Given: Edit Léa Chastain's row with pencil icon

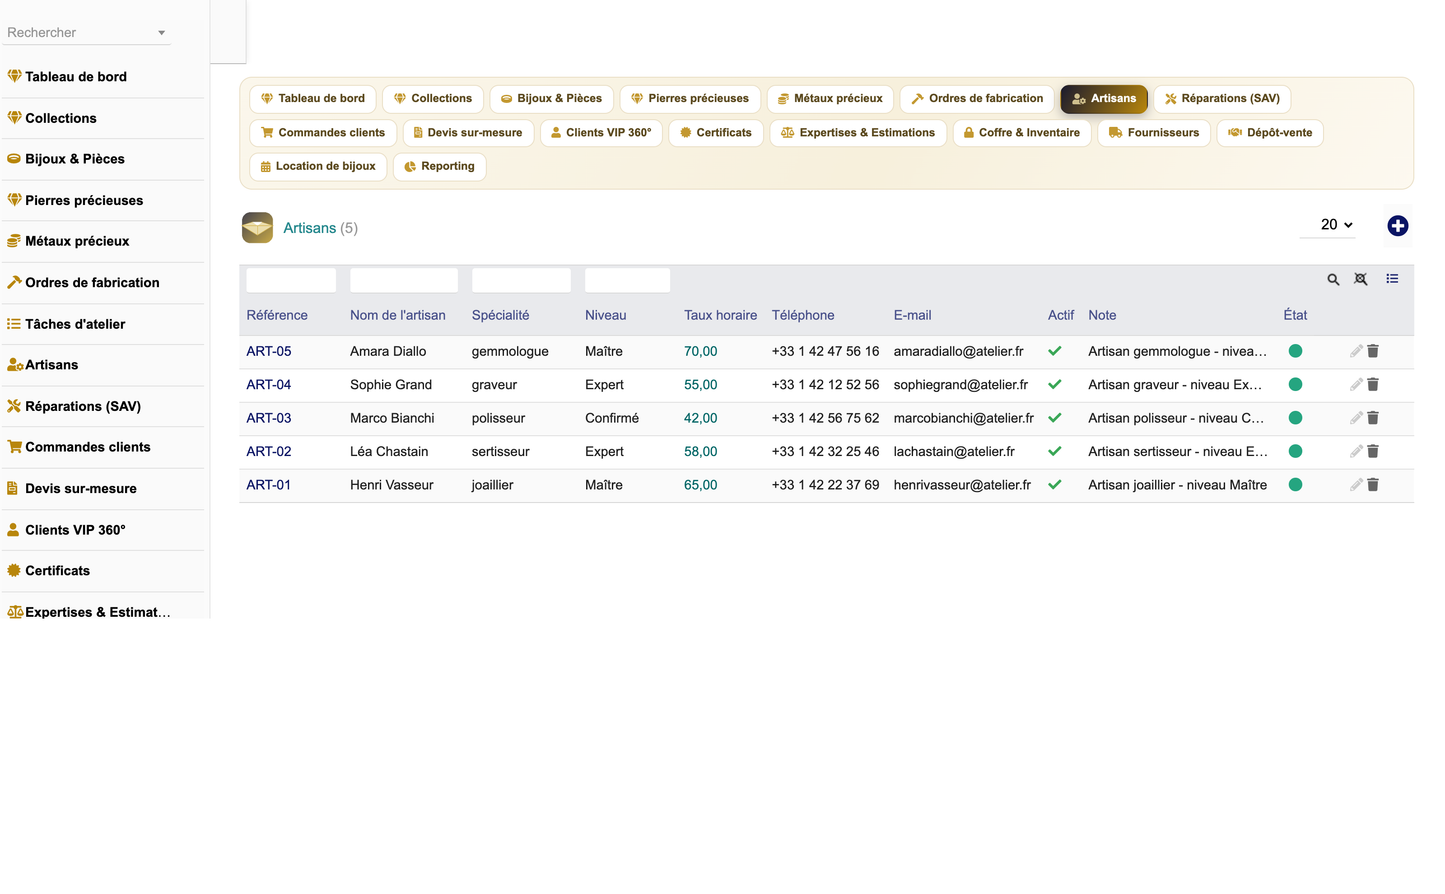Looking at the screenshot, I should (1356, 452).
